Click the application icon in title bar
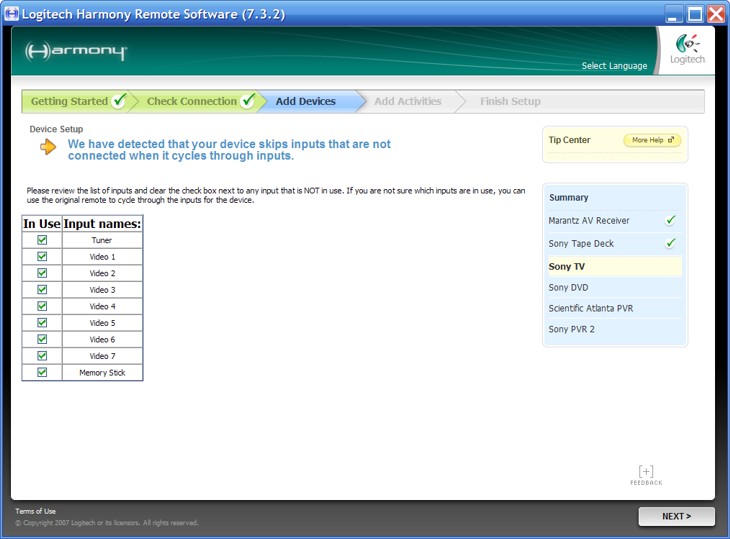730x539 pixels. 11,13
